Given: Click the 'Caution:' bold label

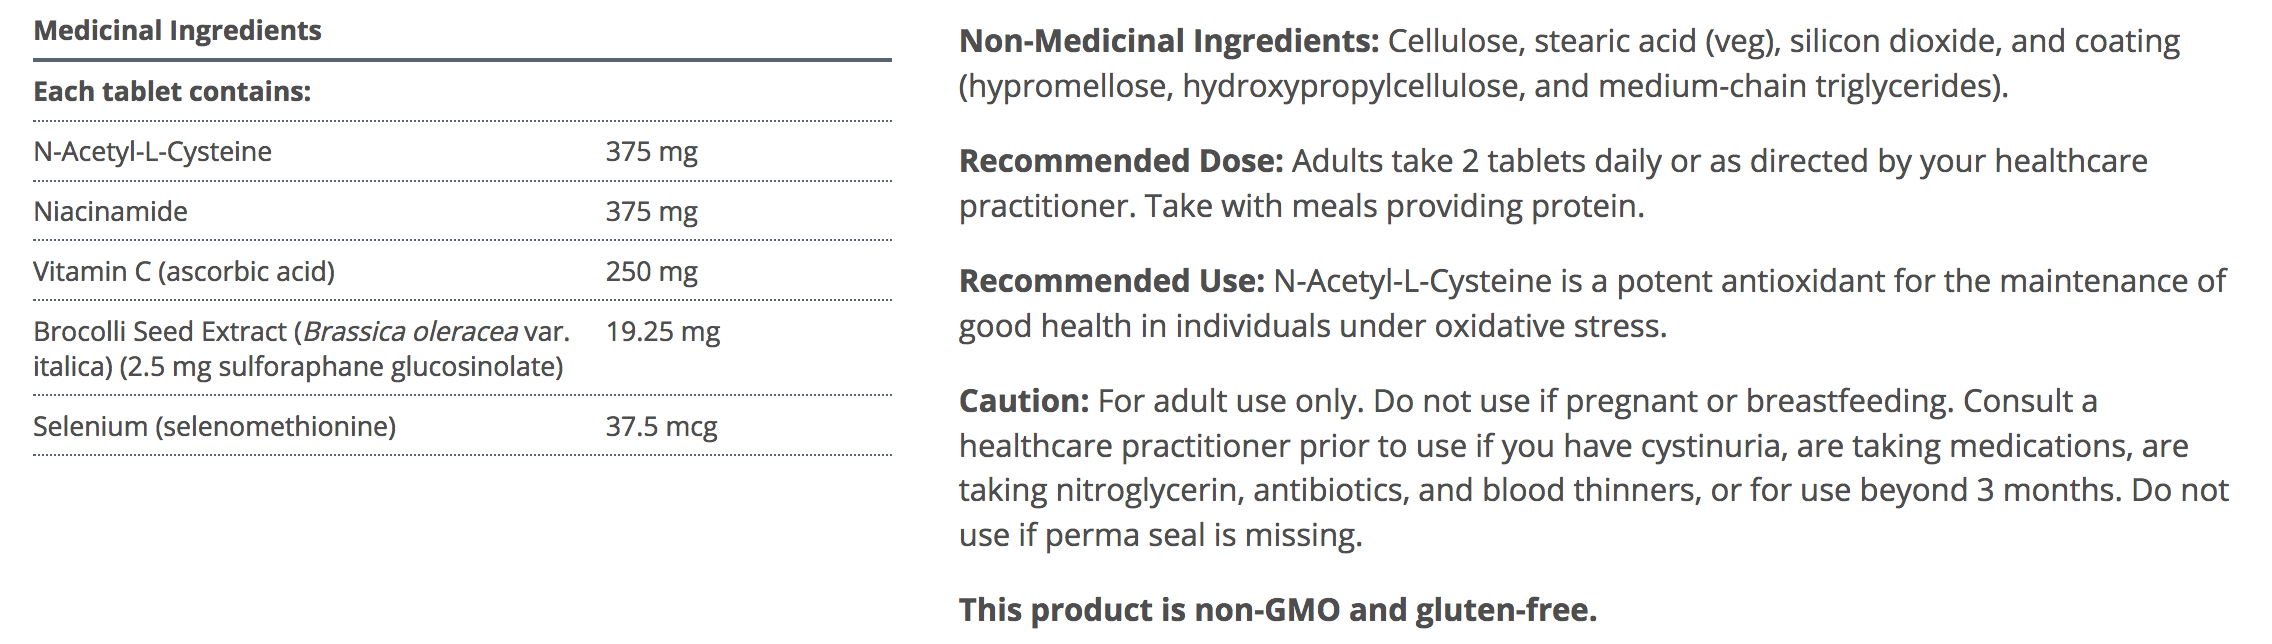Looking at the screenshot, I should coord(1023,402).
